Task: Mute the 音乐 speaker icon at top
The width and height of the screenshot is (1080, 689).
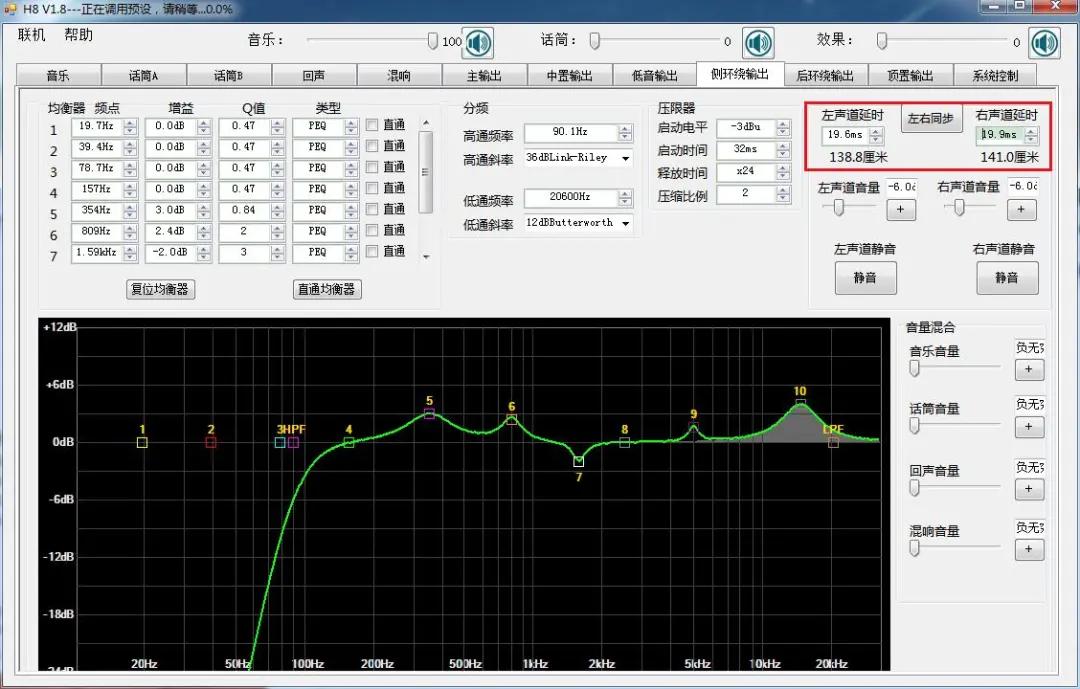Action: [x=477, y=42]
